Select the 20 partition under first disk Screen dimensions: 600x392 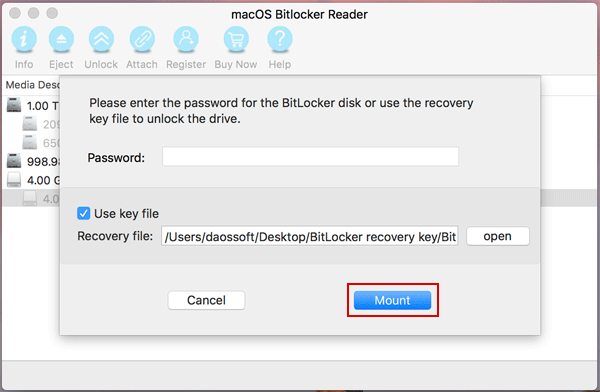(41, 124)
